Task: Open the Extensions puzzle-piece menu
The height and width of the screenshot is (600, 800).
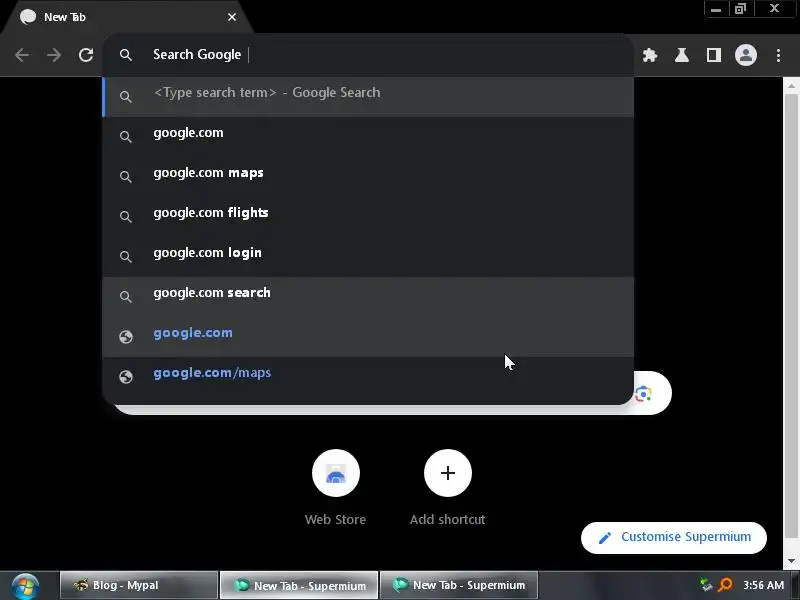Action: (x=649, y=55)
